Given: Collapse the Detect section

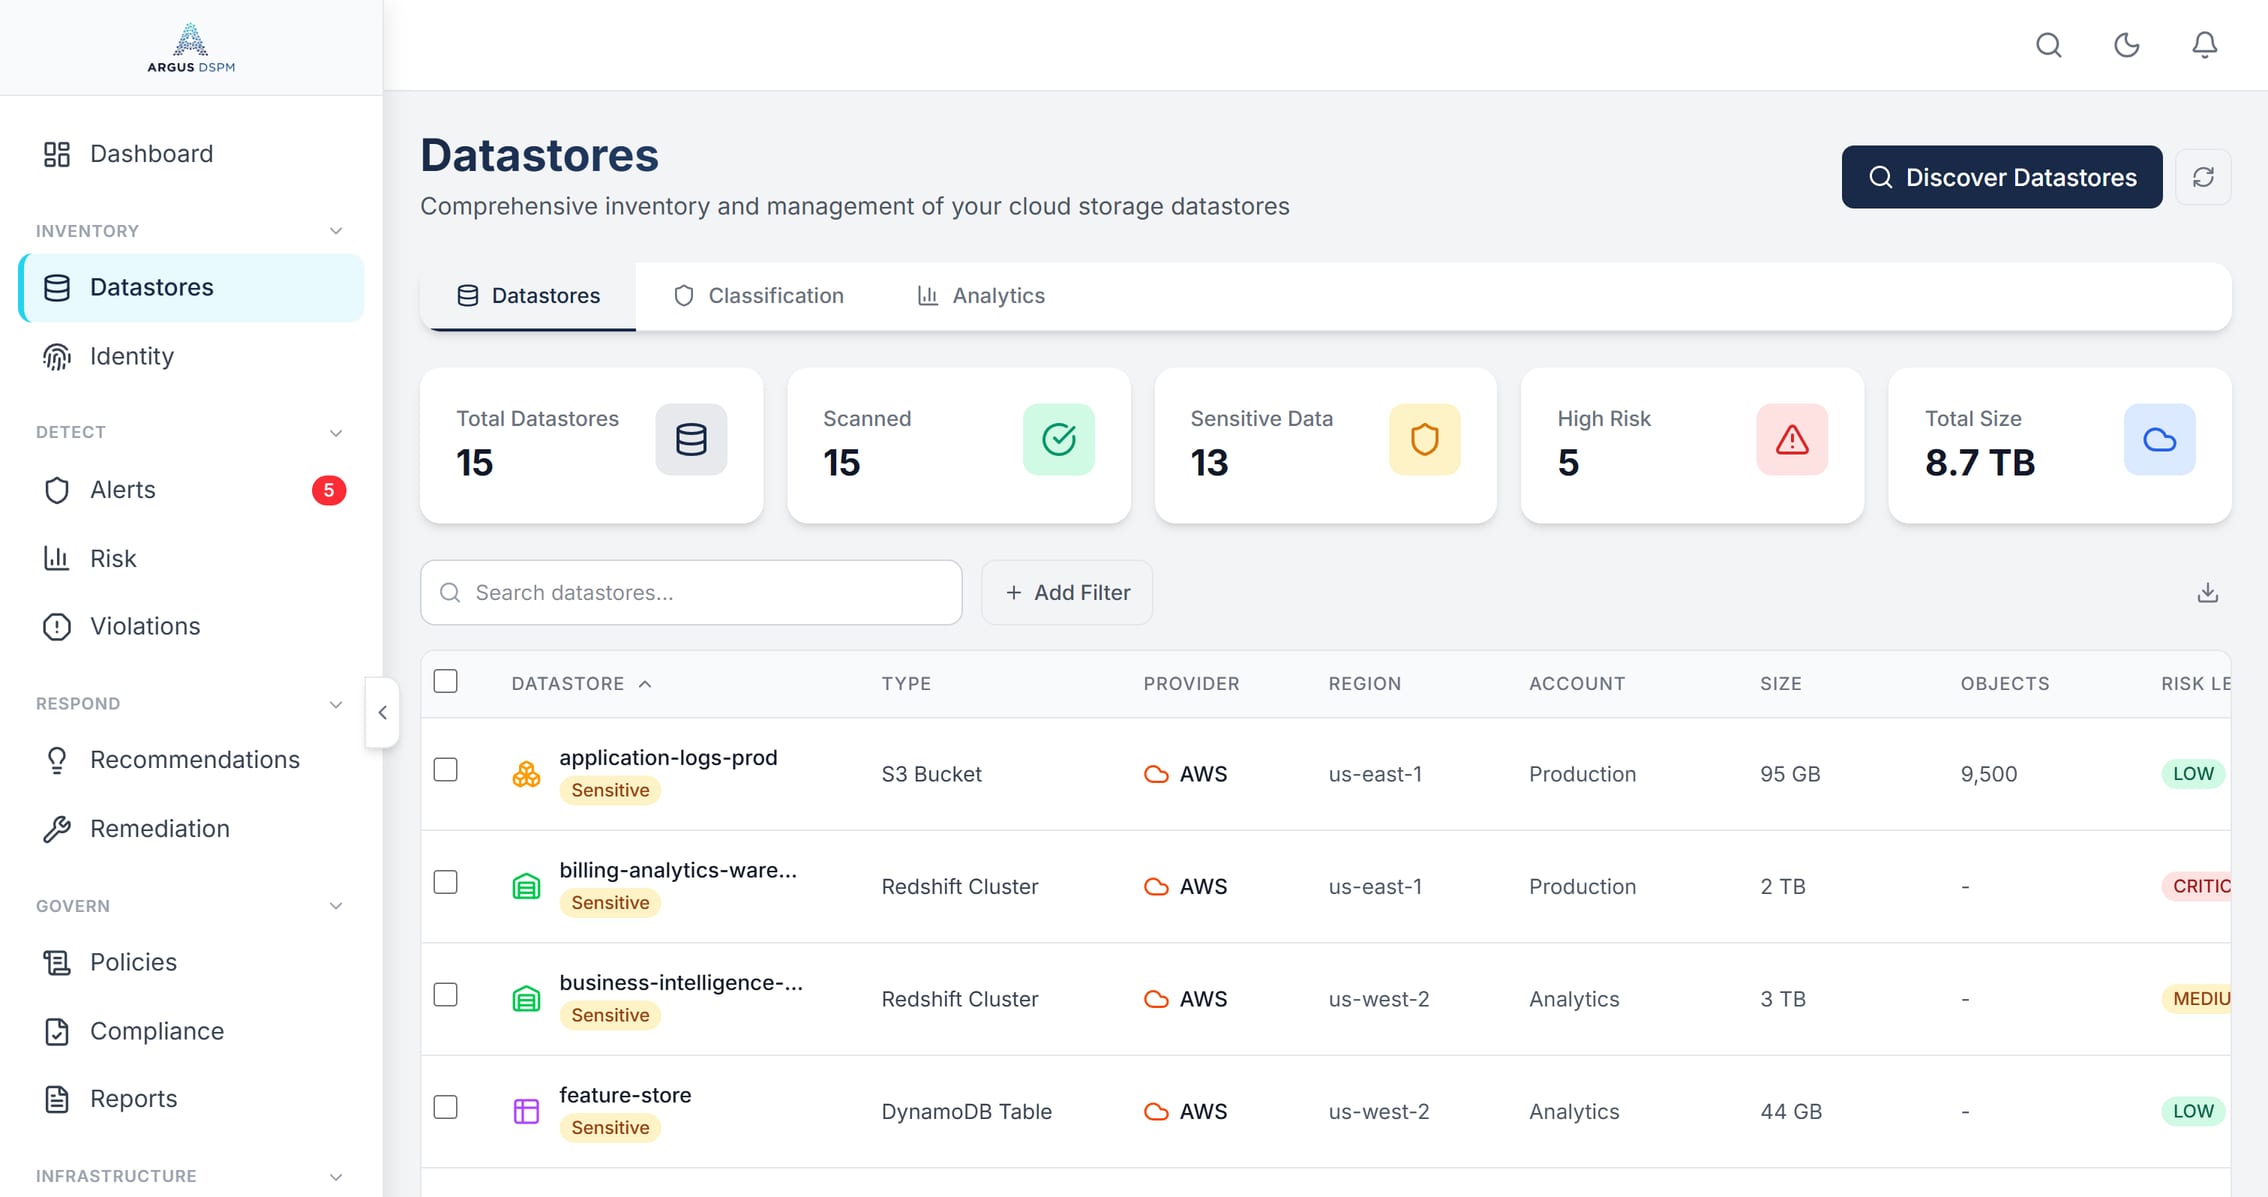Looking at the screenshot, I should (x=336, y=433).
